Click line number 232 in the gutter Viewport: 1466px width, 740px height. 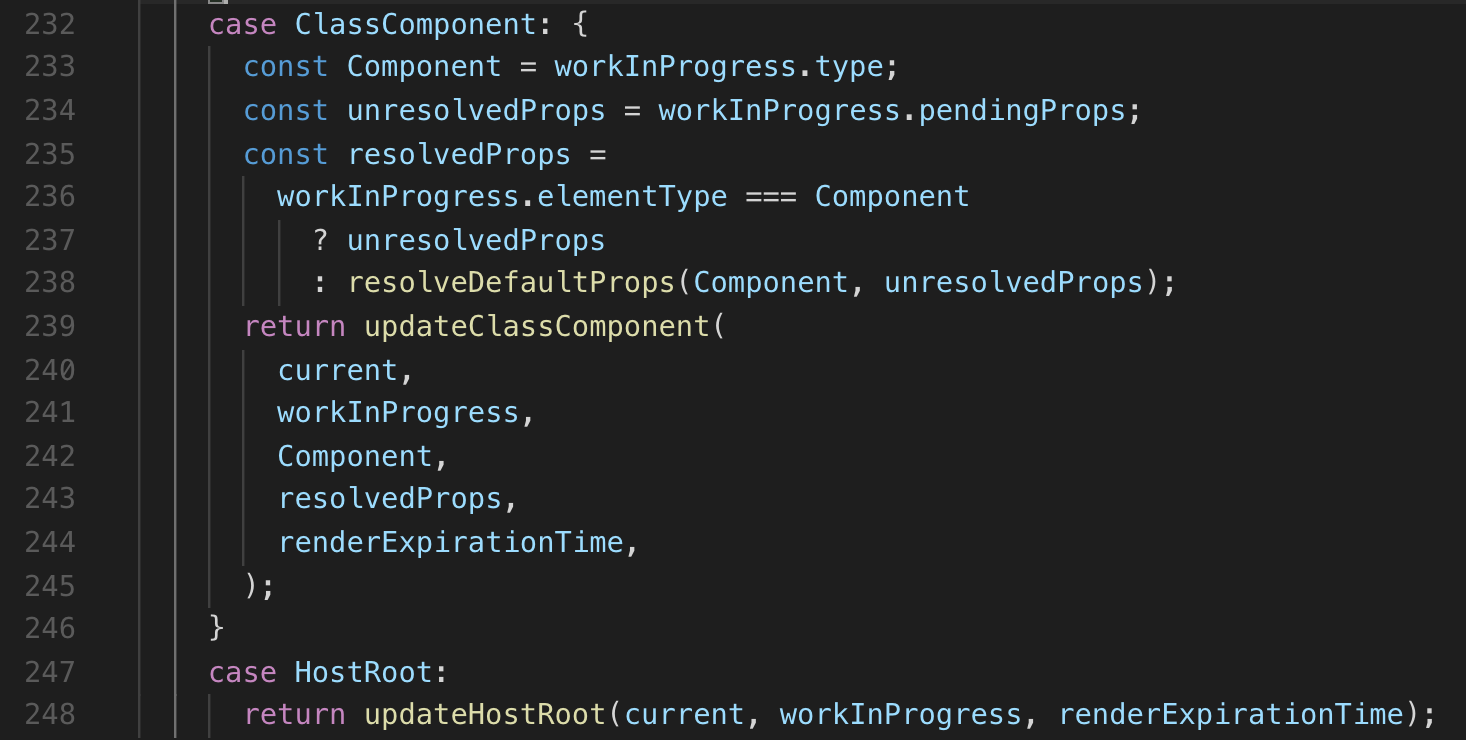pos(50,24)
